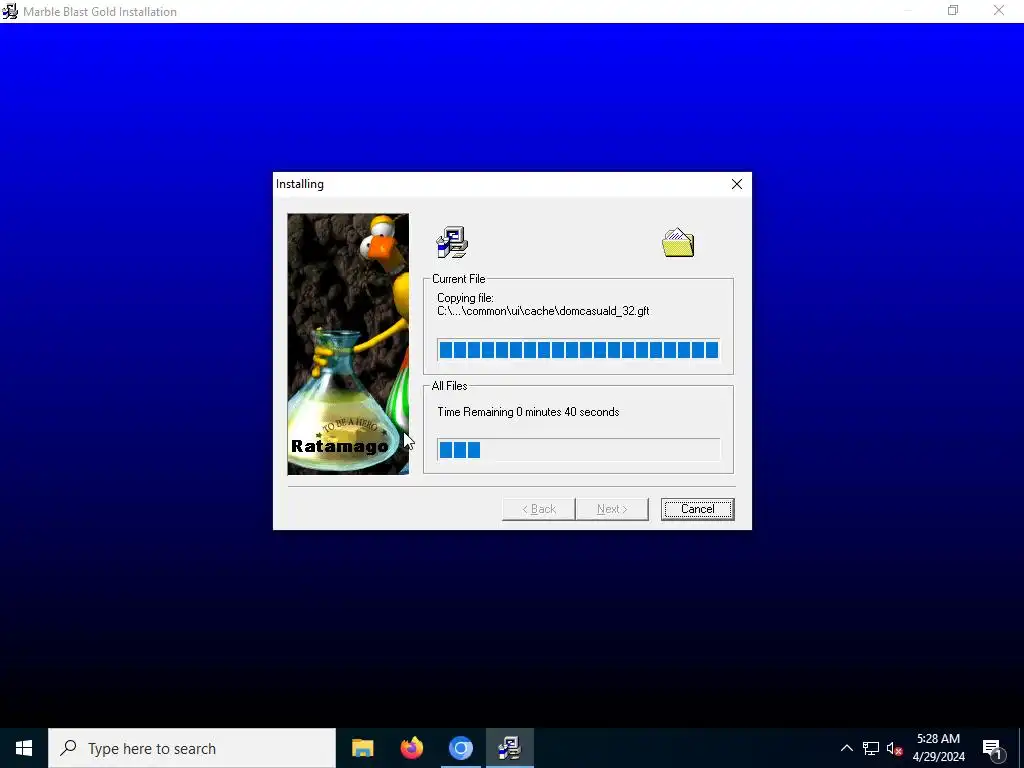Click the Ratamago artwork image
This screenshot has width=1024, height=768.
[348, 344]
